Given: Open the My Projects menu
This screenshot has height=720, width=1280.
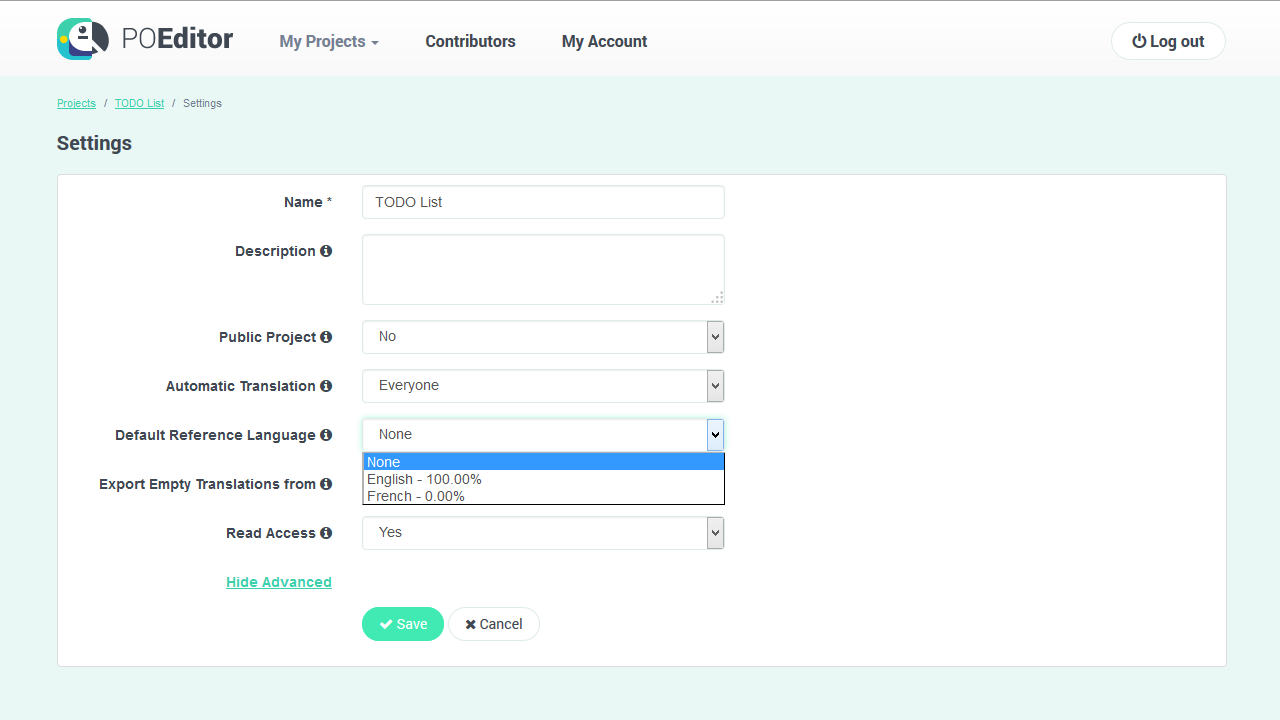Looking at the screenshot, I should (328, 41).
